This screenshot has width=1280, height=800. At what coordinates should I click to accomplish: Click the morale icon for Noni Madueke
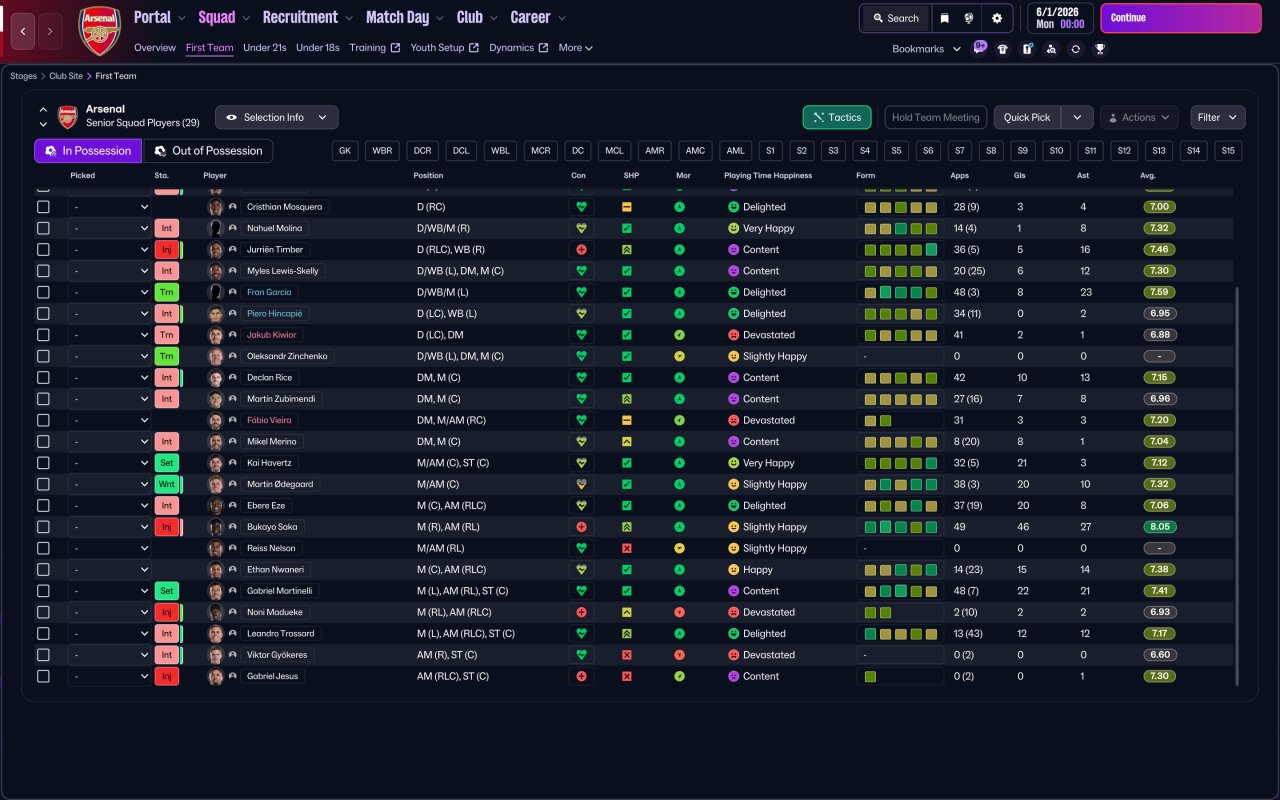tap(680, 612)
